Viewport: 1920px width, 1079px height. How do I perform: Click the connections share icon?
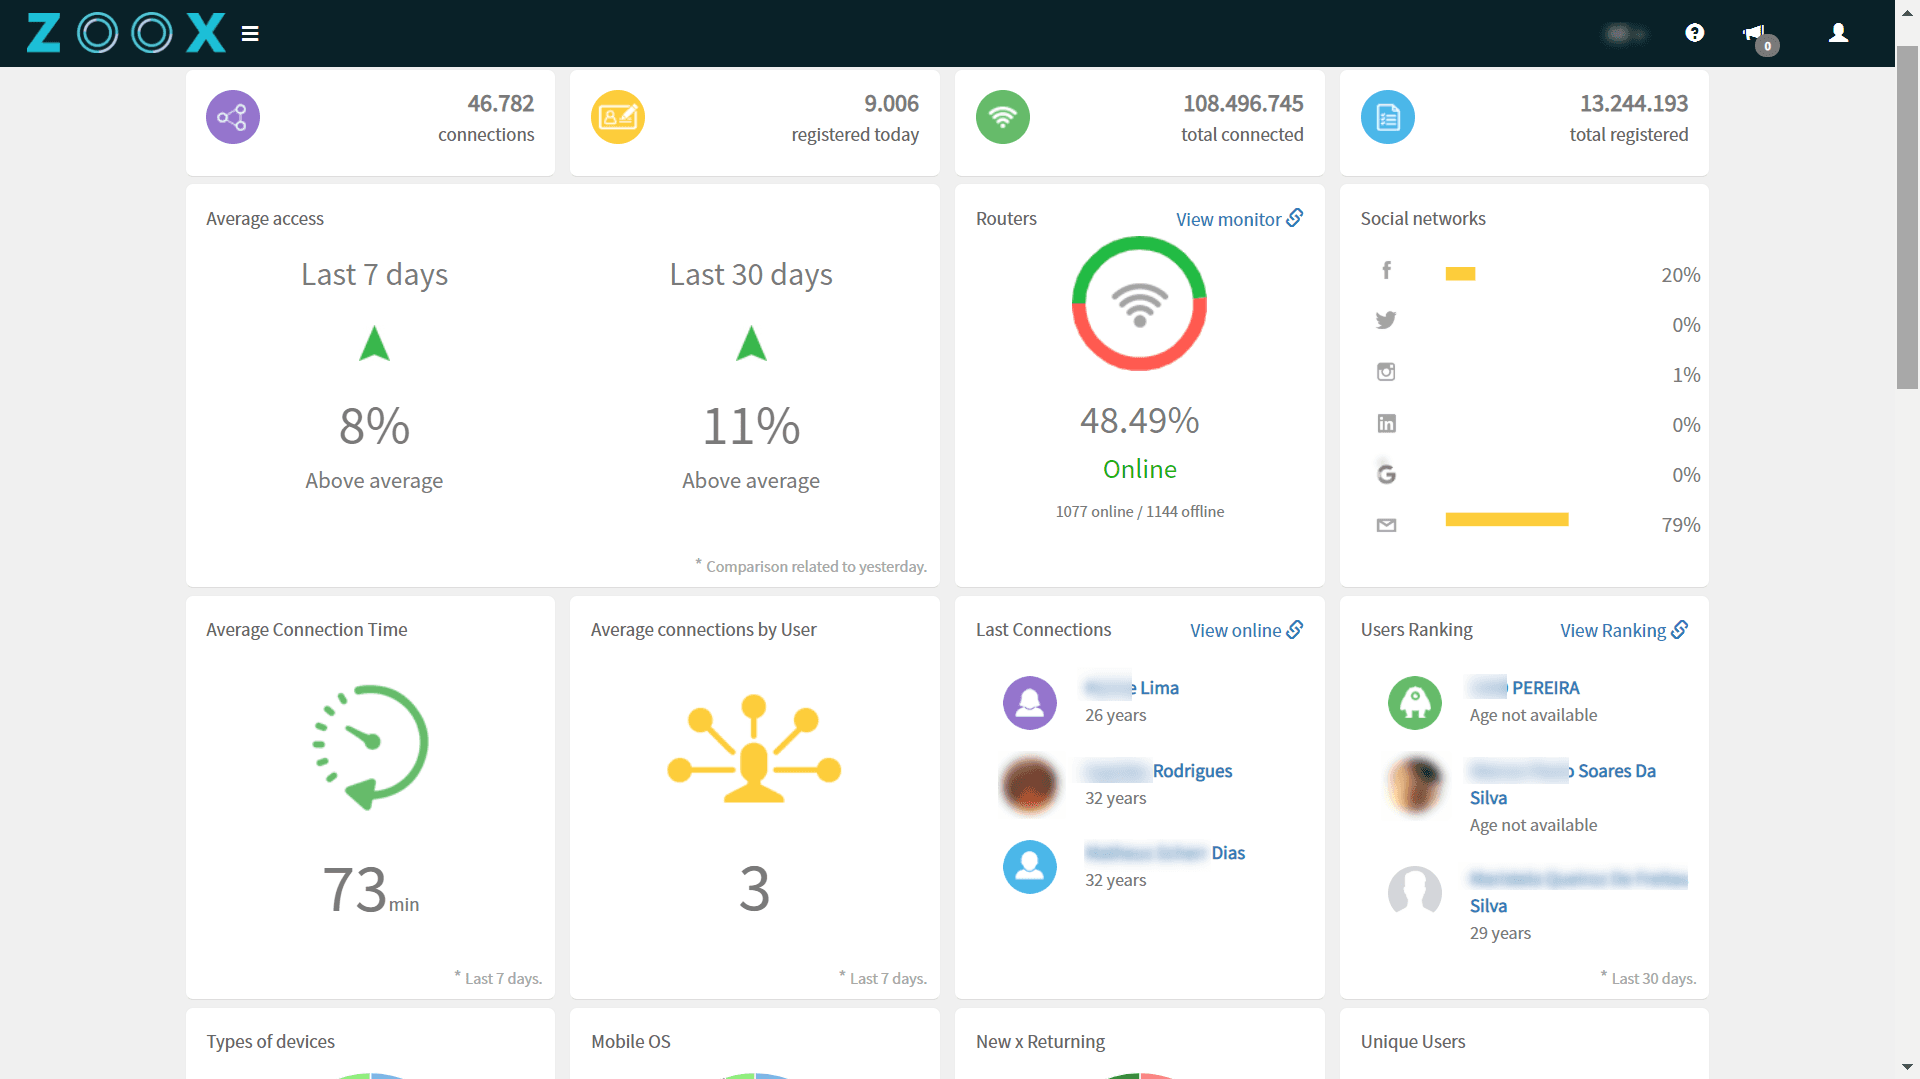[232, 117]
